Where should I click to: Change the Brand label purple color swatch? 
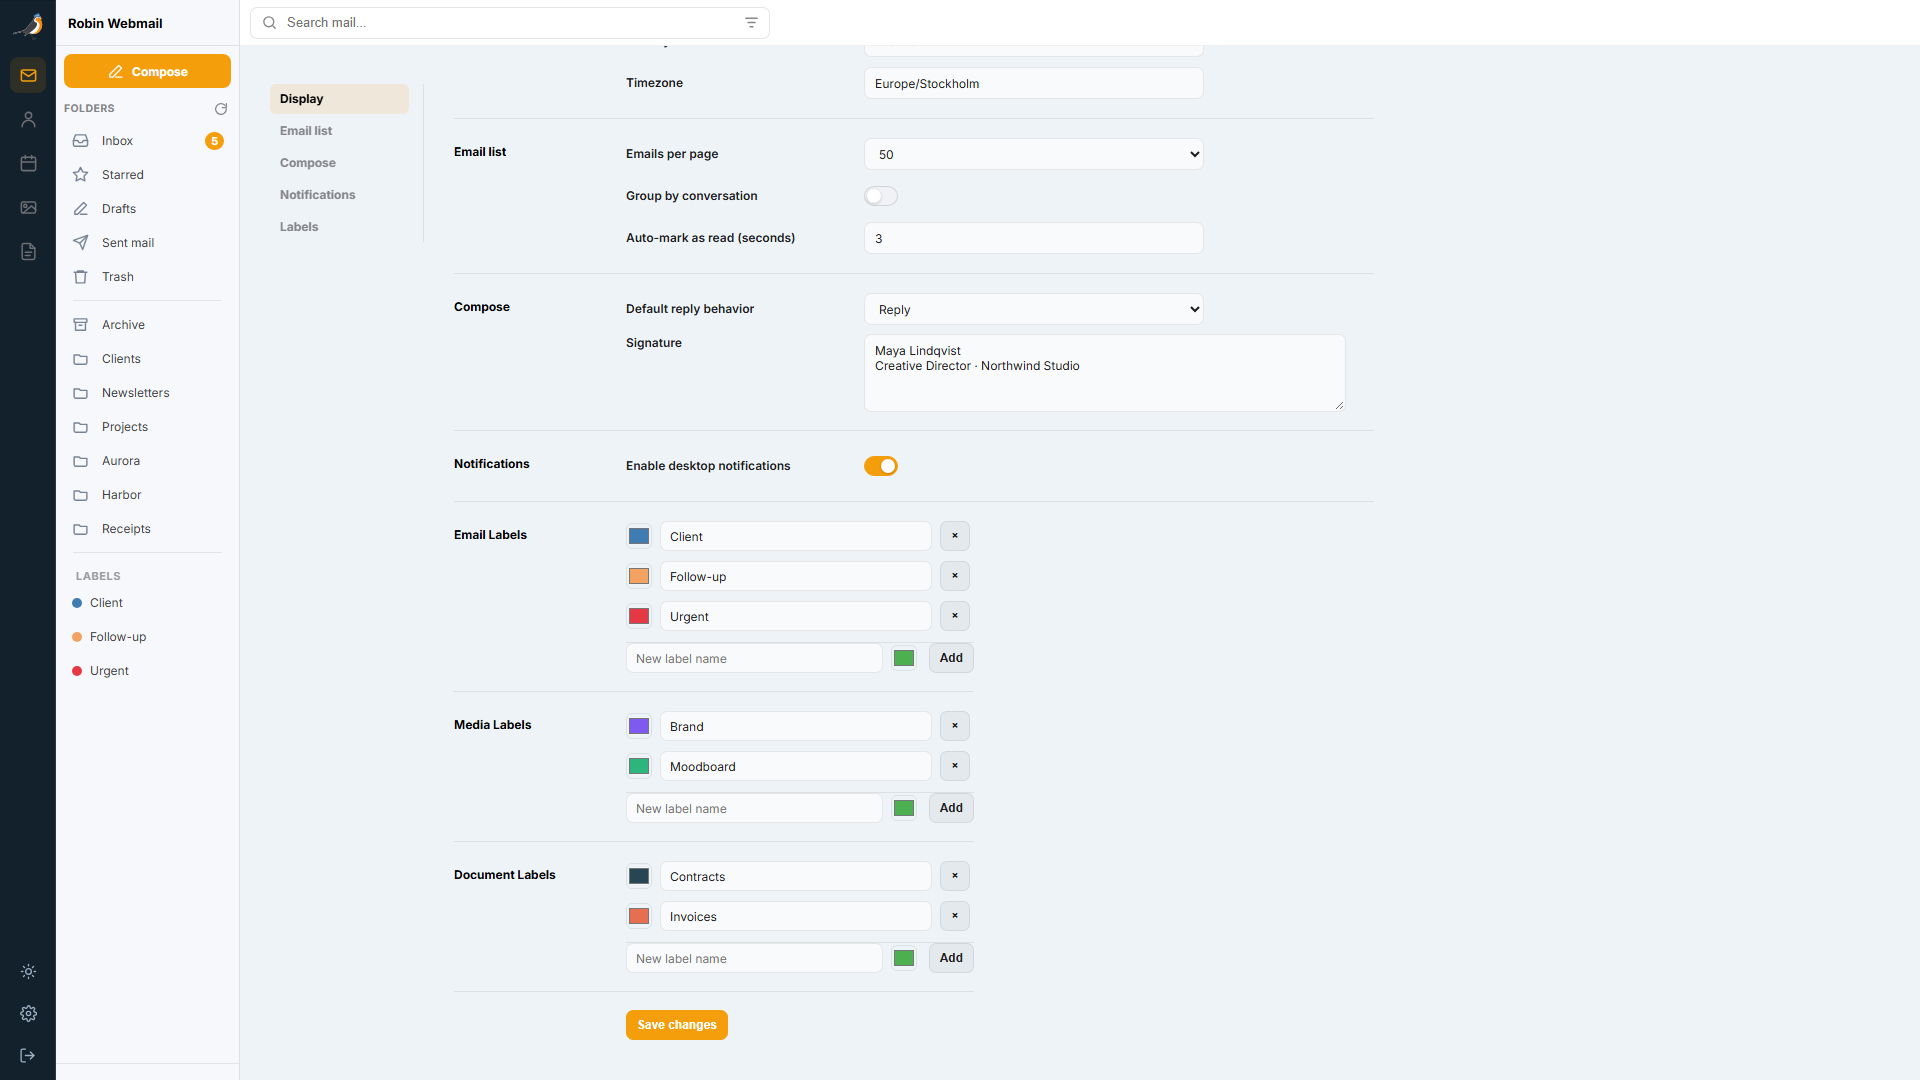[639, 726]
